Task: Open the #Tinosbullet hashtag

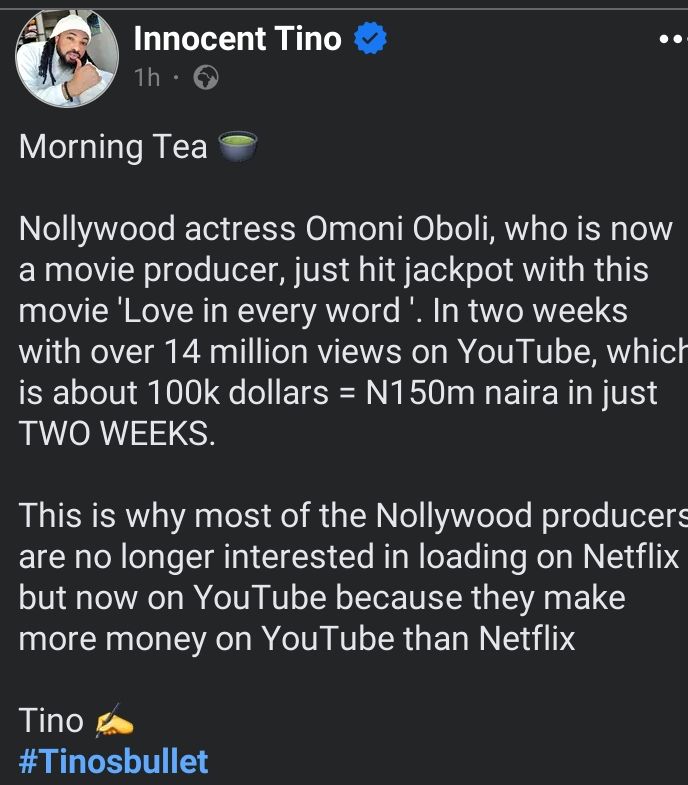Action: (114, 761)
